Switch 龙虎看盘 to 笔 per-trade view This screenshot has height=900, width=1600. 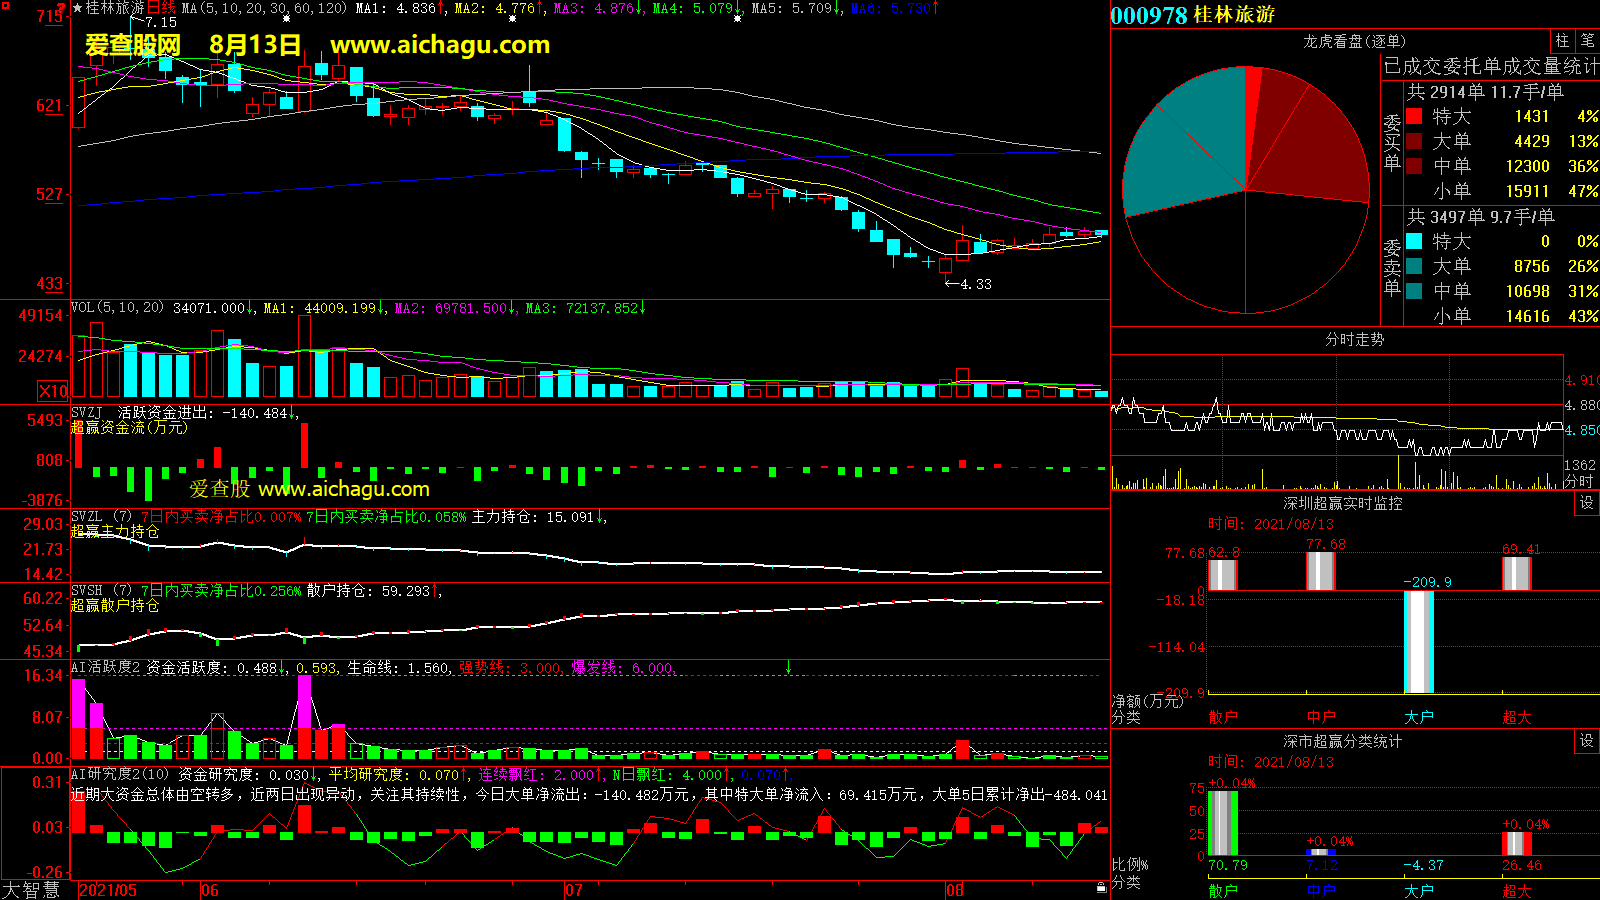[1587, 41]
